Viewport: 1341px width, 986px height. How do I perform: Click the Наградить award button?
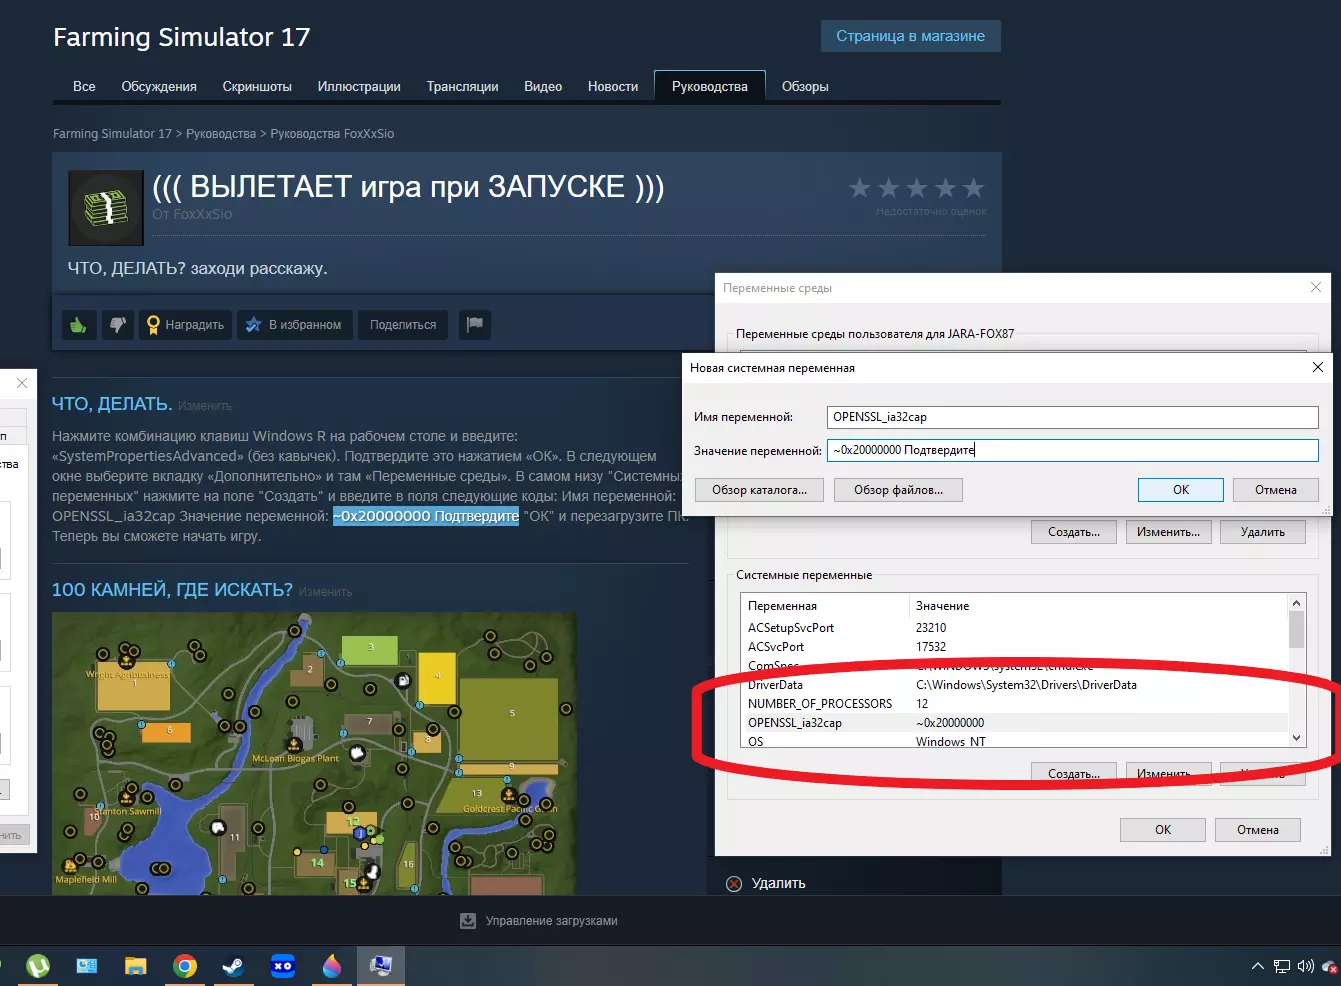[x=185, y=324]
